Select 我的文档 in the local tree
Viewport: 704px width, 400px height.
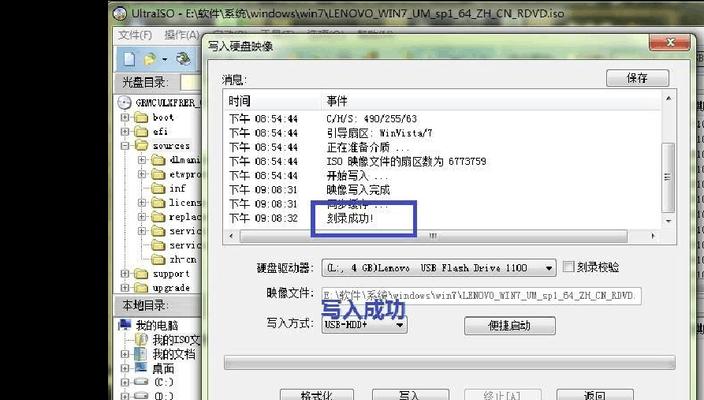click(x=165, y=354)
